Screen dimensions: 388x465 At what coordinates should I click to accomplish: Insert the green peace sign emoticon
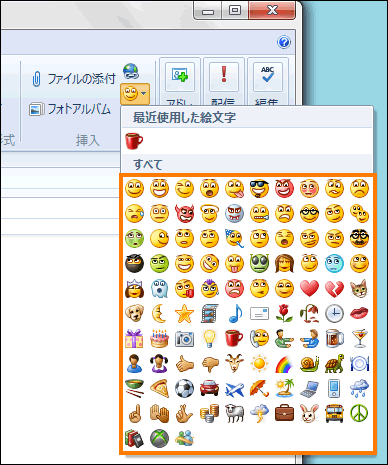[359, 413]
